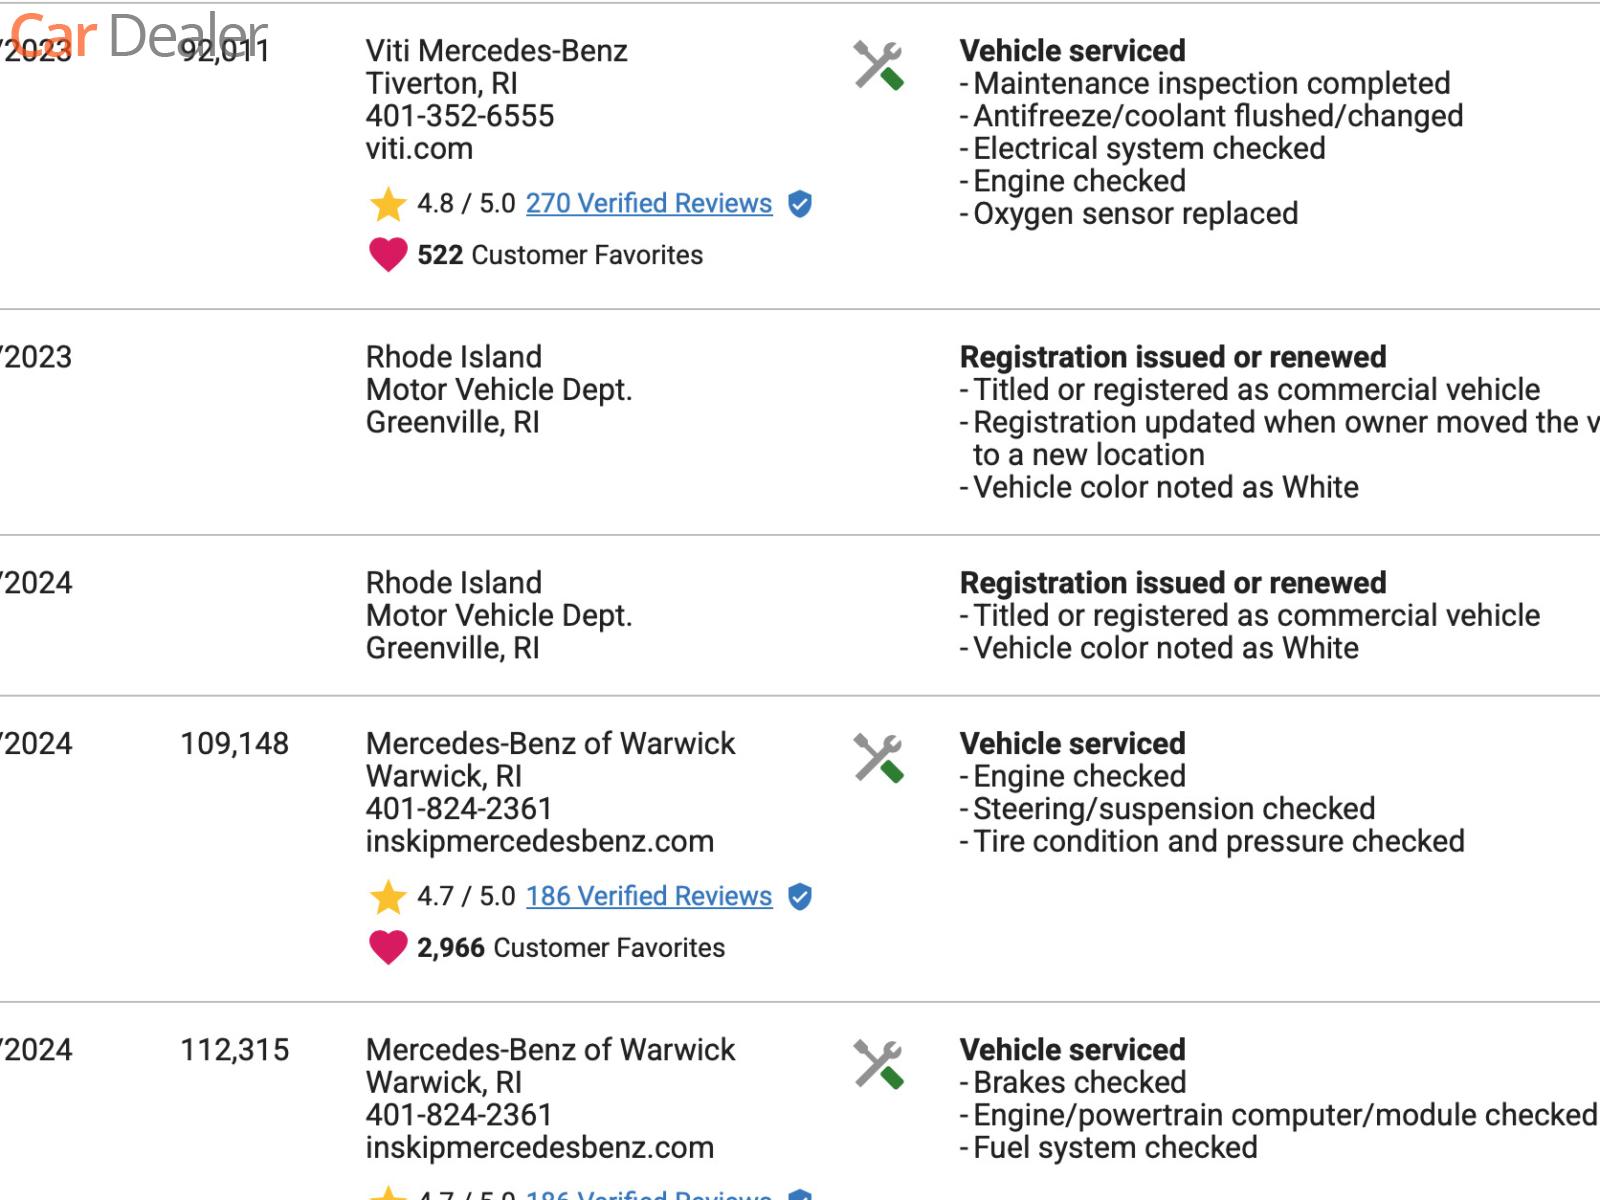Click the 109,148 mileage entry
Viewport: 1600px width, 1200px height.
pos(234,744)
